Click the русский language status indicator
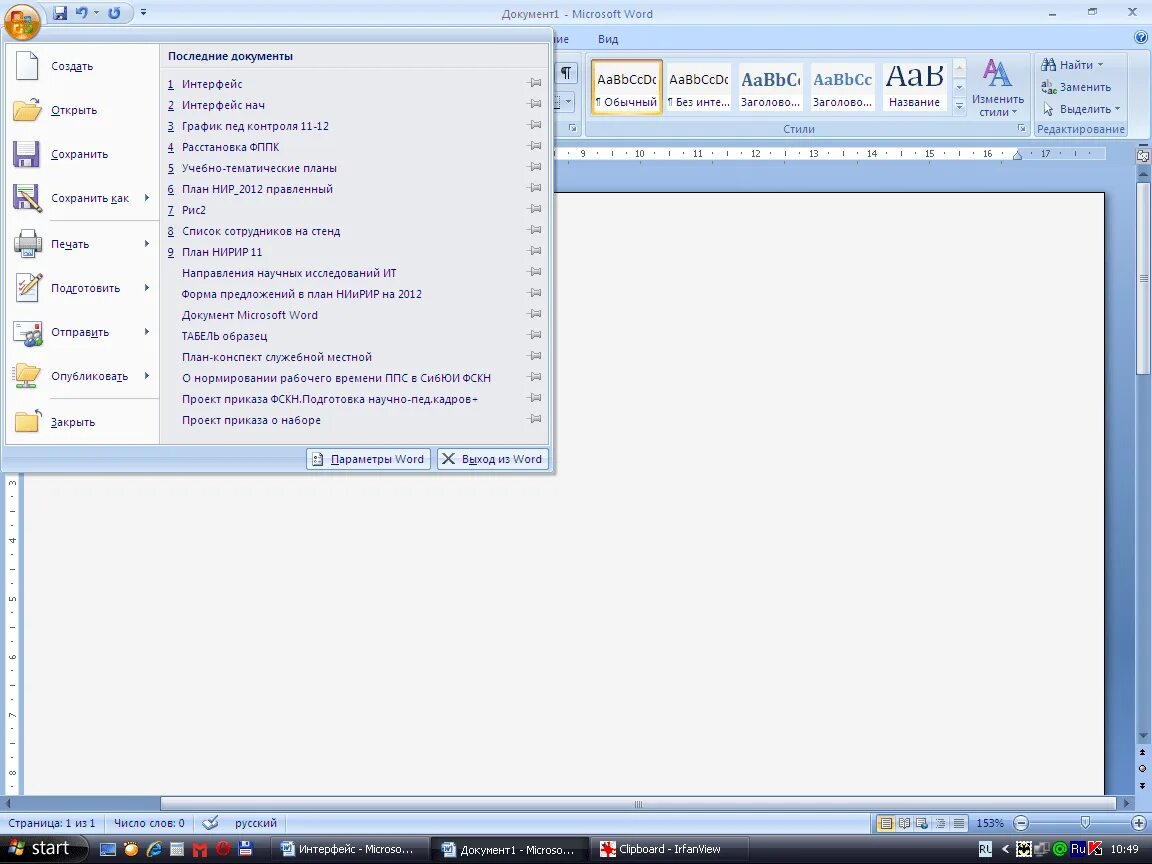This screenshot has height=864, width=1152. pyautogui.click(x=256, y=823)
